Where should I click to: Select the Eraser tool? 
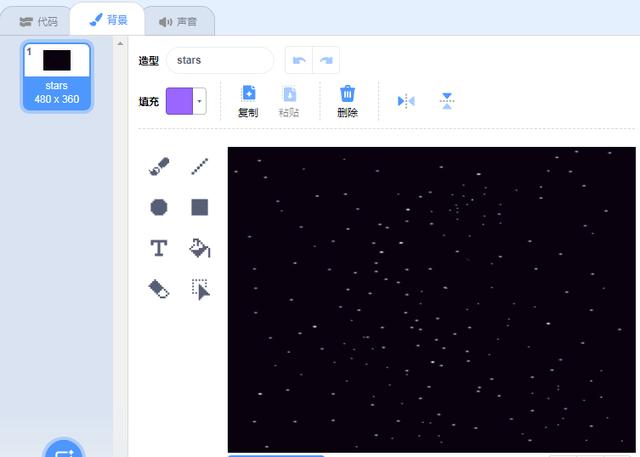point(159,289)
